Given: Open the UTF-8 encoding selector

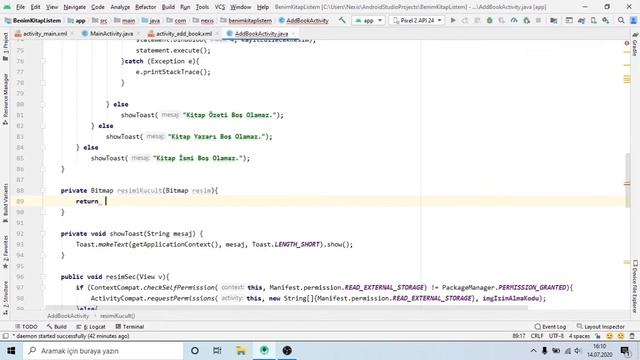Looking at the screenshot, I should [x=556, y=336].
